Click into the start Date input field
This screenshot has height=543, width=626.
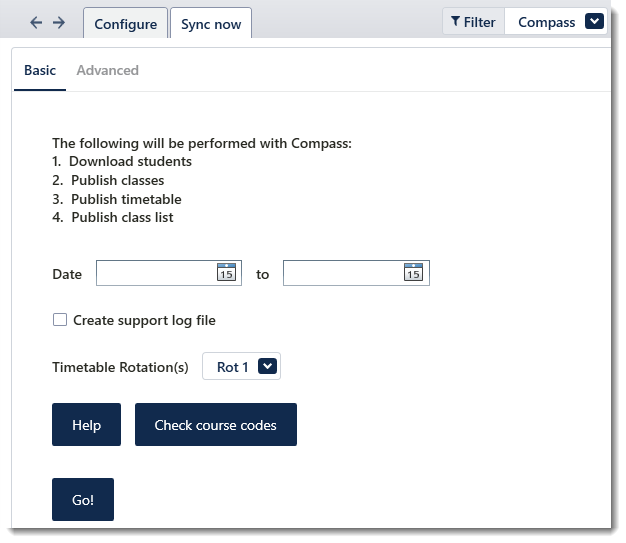tap(155, 273)
